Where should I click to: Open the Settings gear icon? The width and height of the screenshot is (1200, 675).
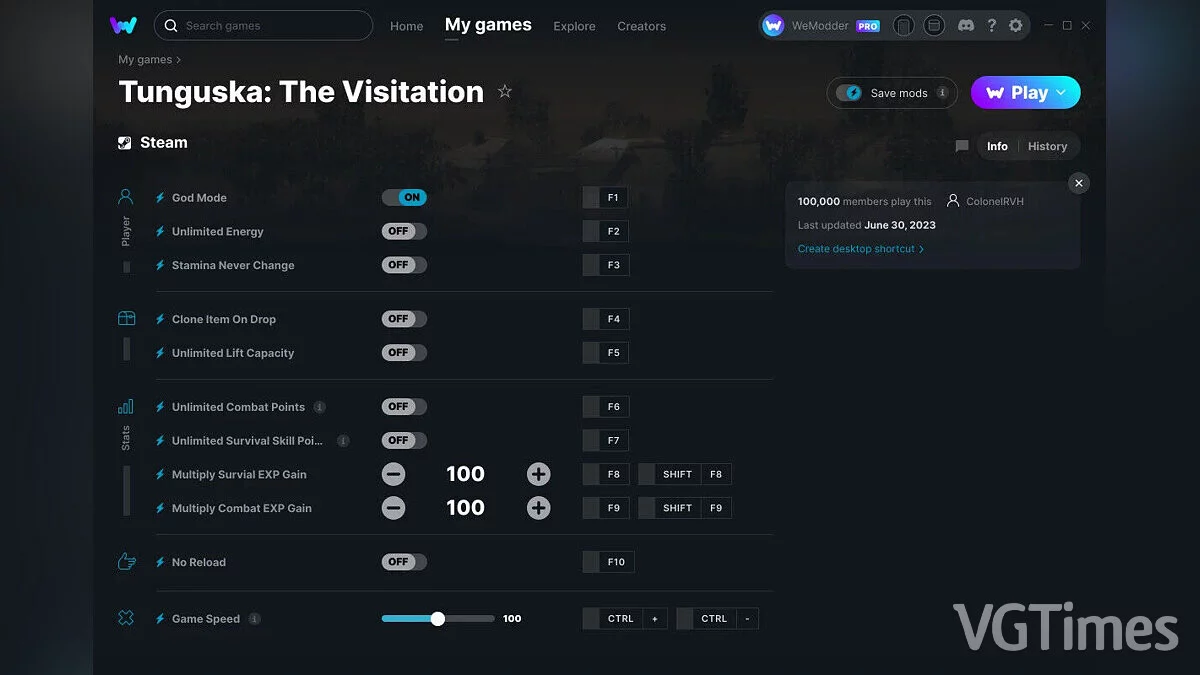(1016, 25)
